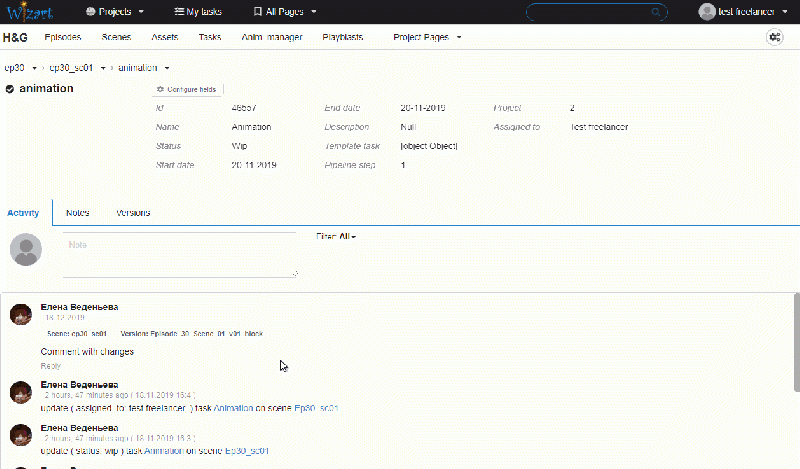This screenshot has height=469, width=800.
Task: Click the gray avatar beside the note box
Action: click(27, 250)
